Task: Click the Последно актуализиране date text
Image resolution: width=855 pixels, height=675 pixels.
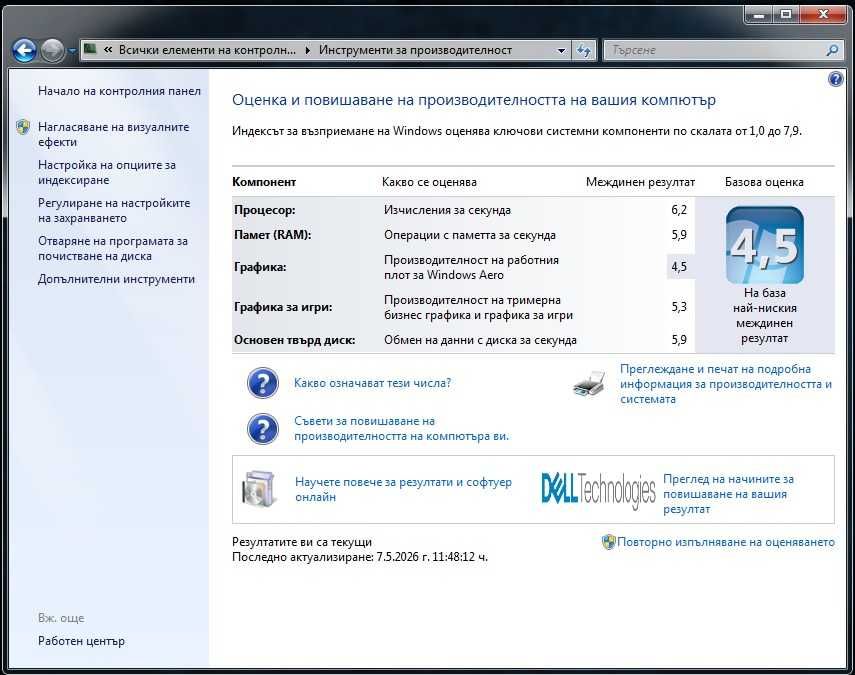Action: tap(360, 557)
